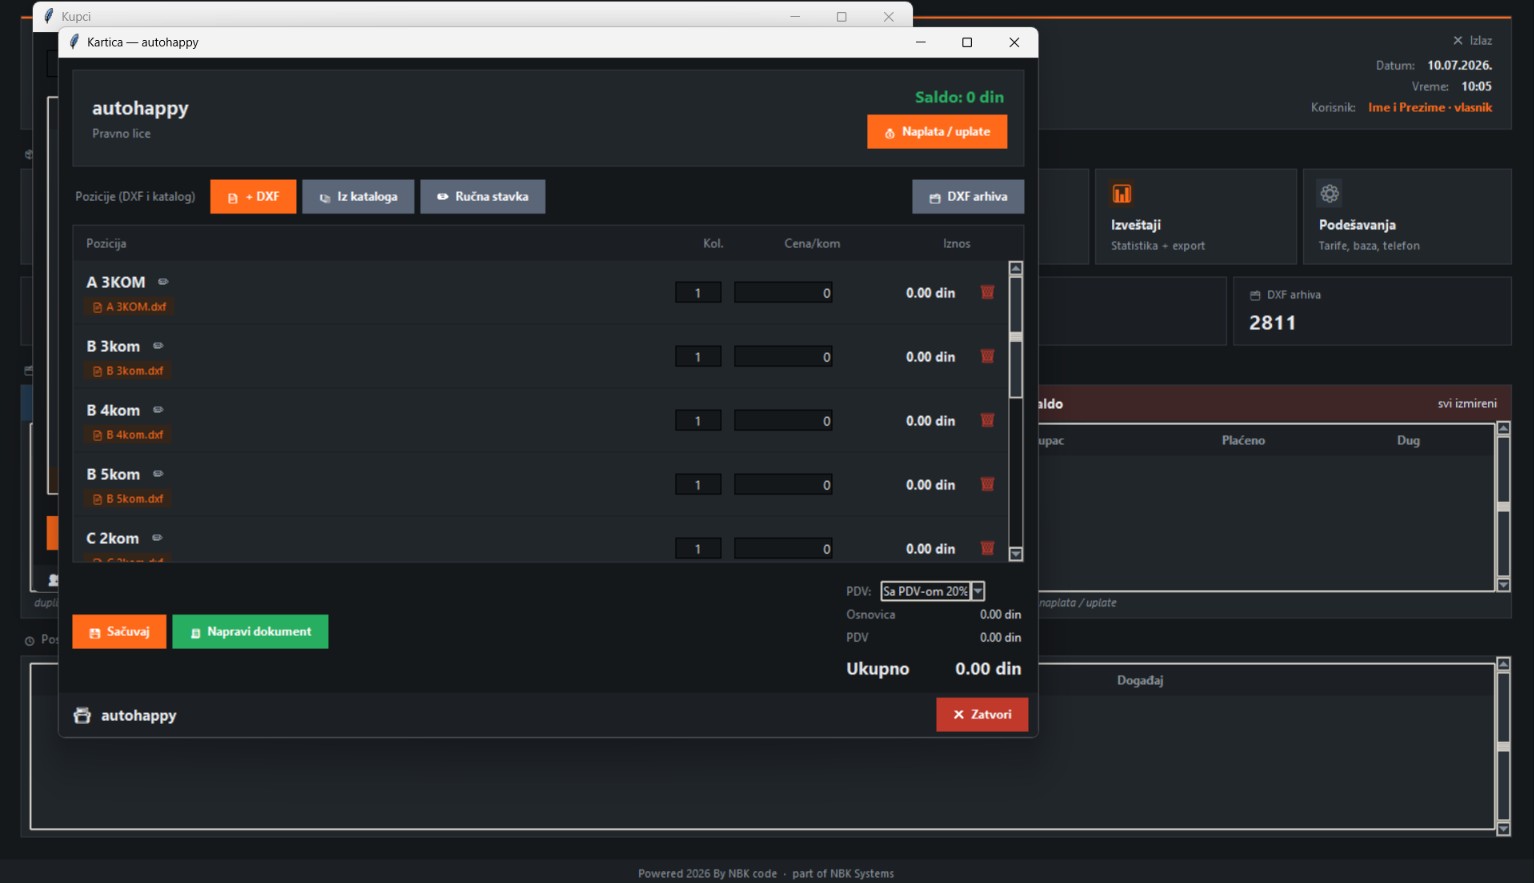Viewport: 1534px width, 883px height.
Task: Open Naplata / uplate payments
Action: 937,132
